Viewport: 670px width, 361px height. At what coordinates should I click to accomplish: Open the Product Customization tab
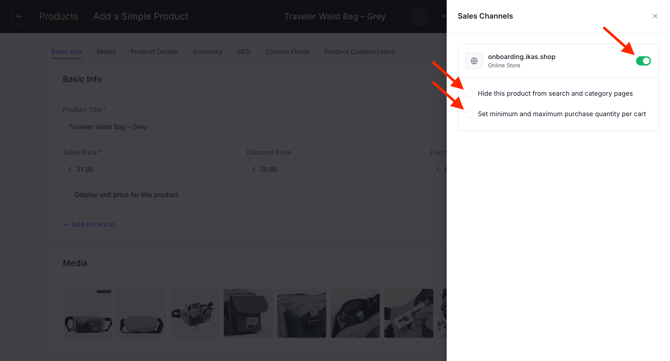(x=360, y=52)
